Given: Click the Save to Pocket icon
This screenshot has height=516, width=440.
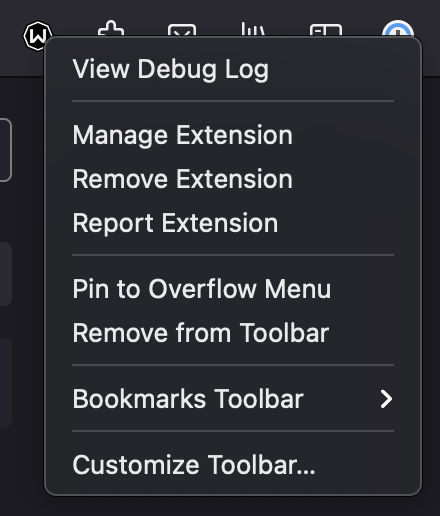Looking at the screenshot, I should [182, 30].
